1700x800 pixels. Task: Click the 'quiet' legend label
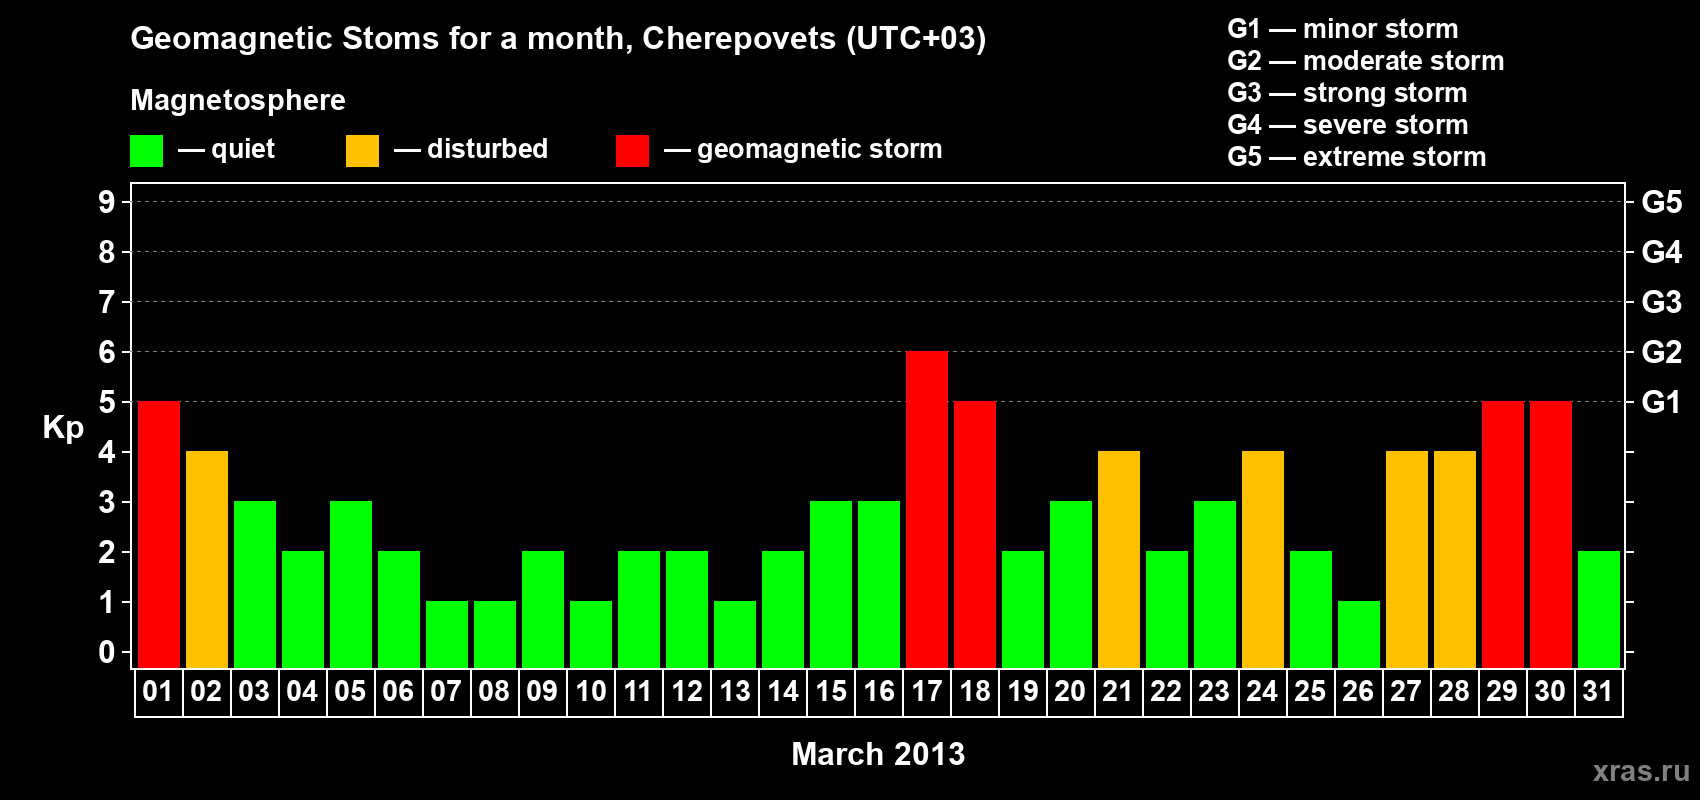243,149
